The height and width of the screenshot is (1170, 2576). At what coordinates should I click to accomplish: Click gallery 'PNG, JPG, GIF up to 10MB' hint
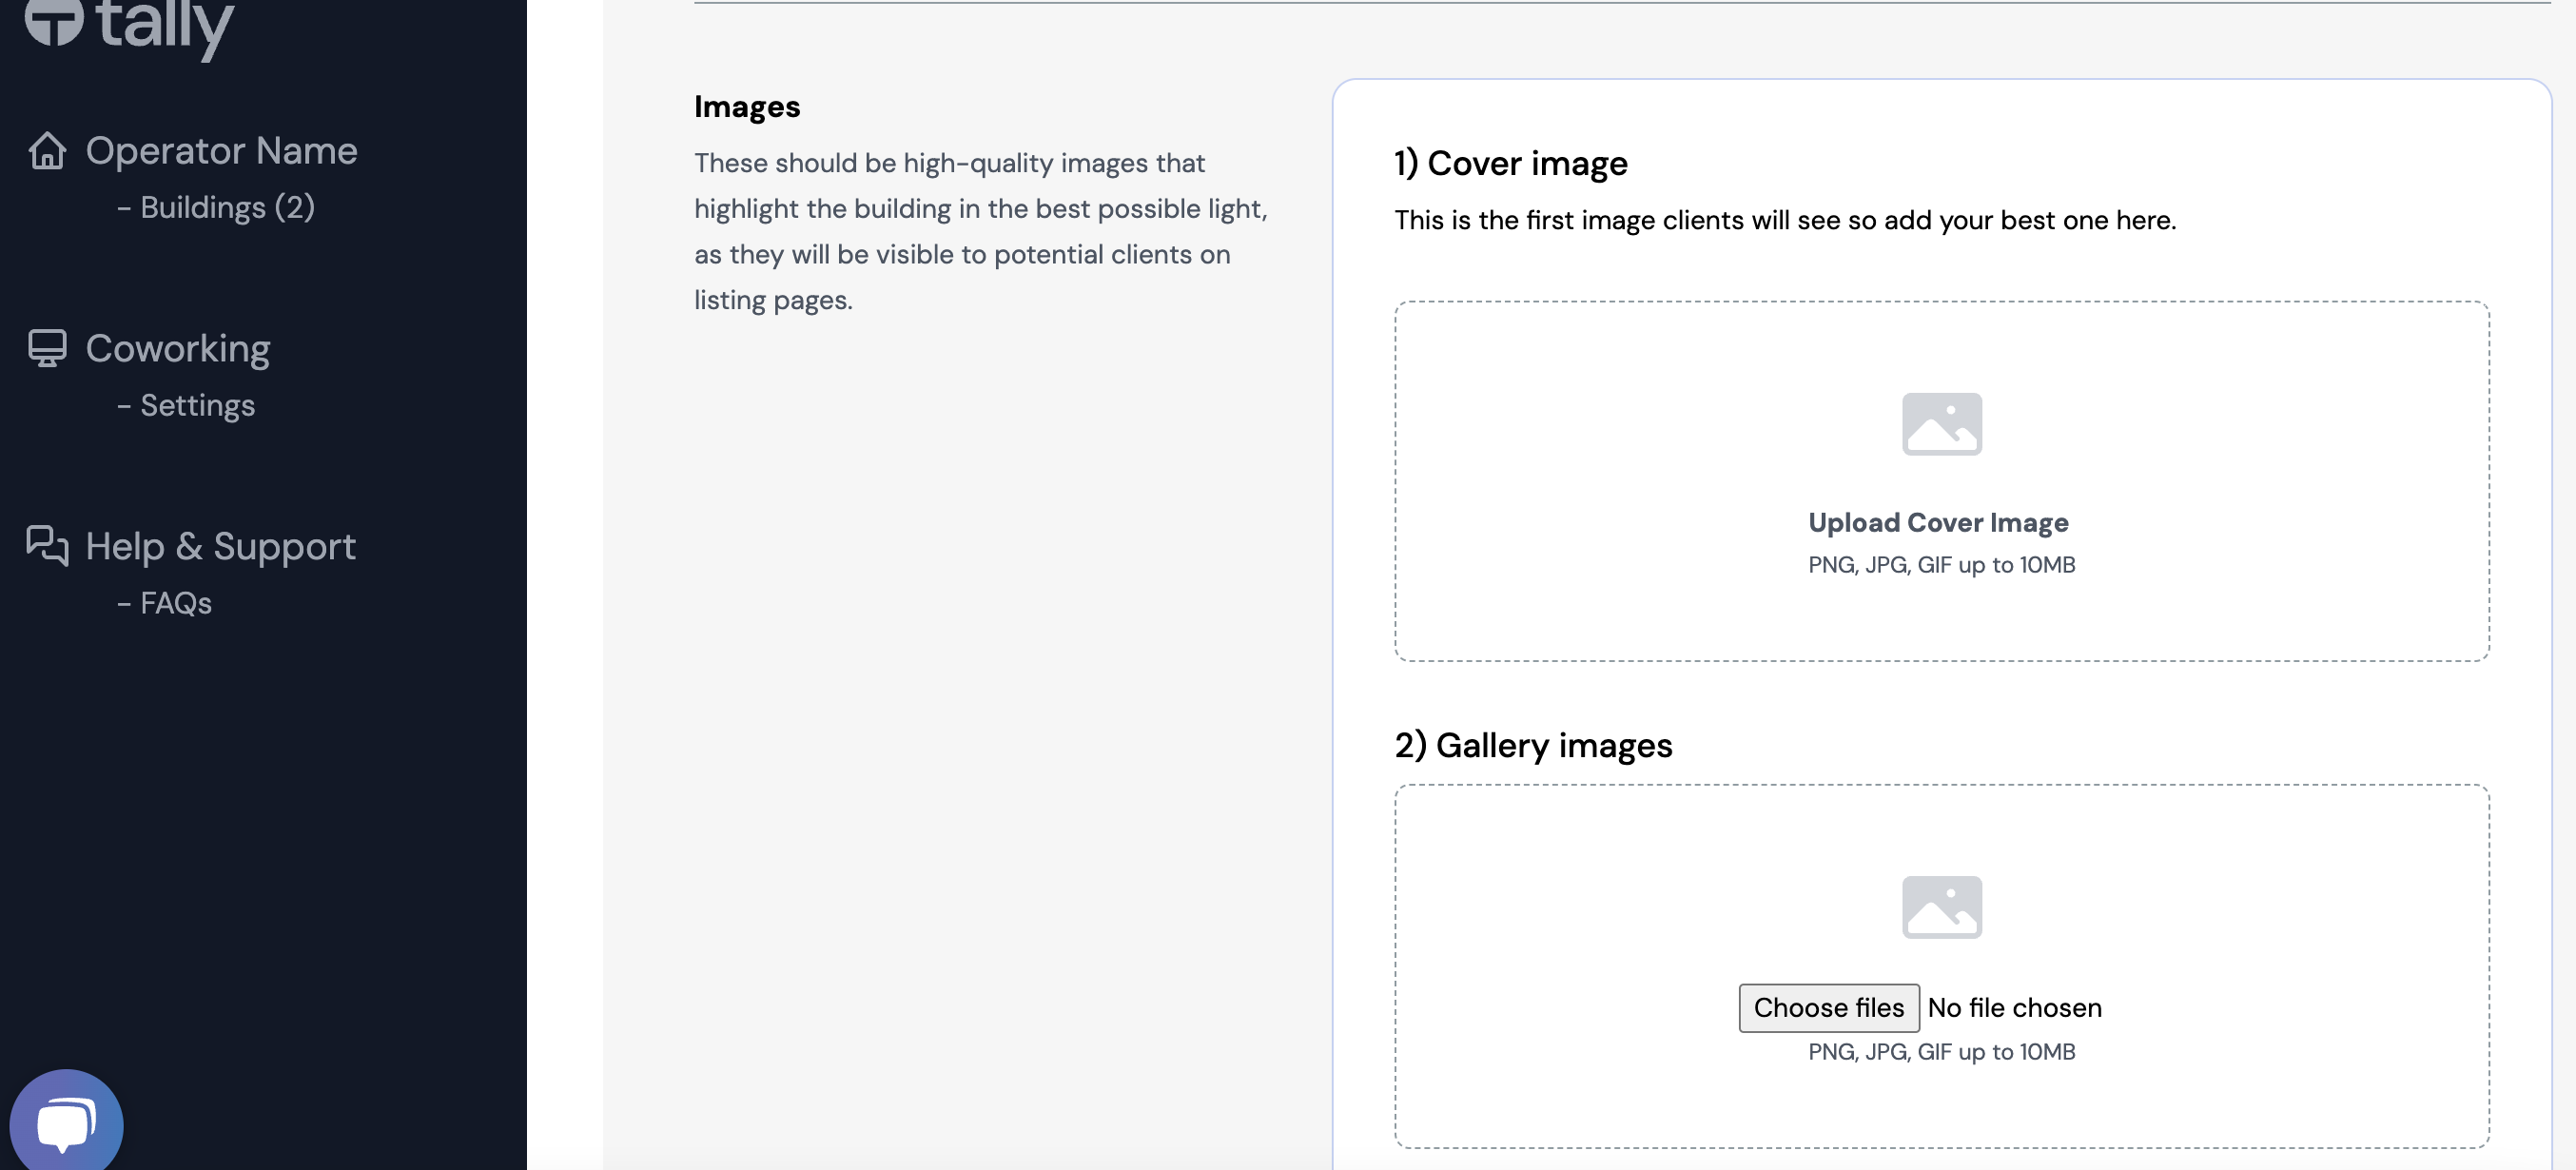1941,1052
